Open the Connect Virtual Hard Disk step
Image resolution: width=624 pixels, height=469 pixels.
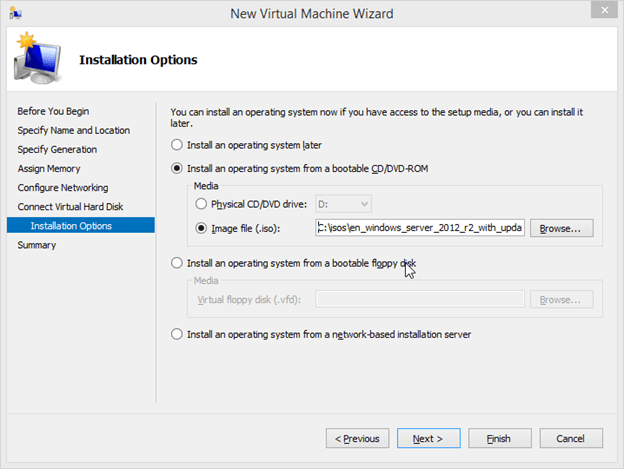pyautogui.click(x=70, y=206)
